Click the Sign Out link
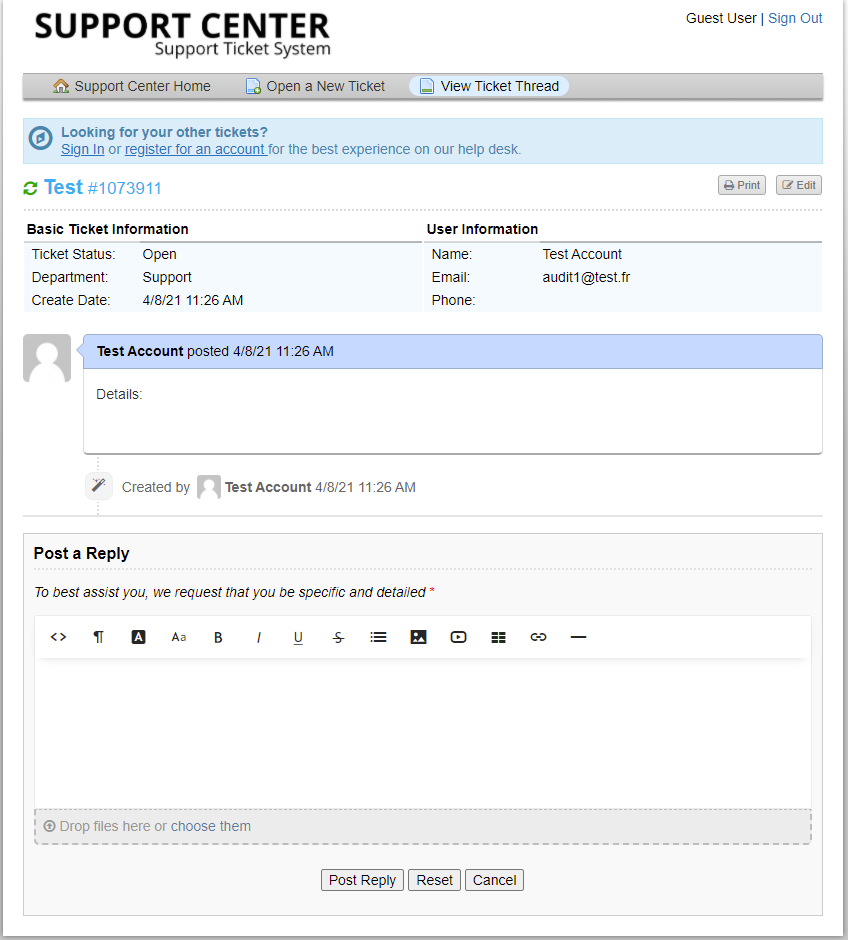Screen dimensions: 848x940 [x=795, y=18]
